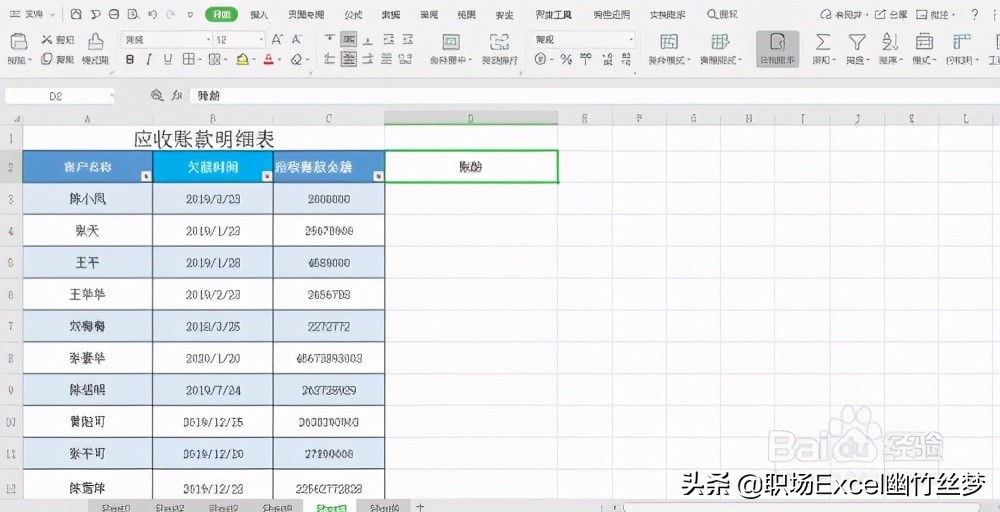The width and height of the screenshot is (1000, 512).
Task: Click the Increase Font Size icon
Action: pyautogui.click(x=277, y=40)
